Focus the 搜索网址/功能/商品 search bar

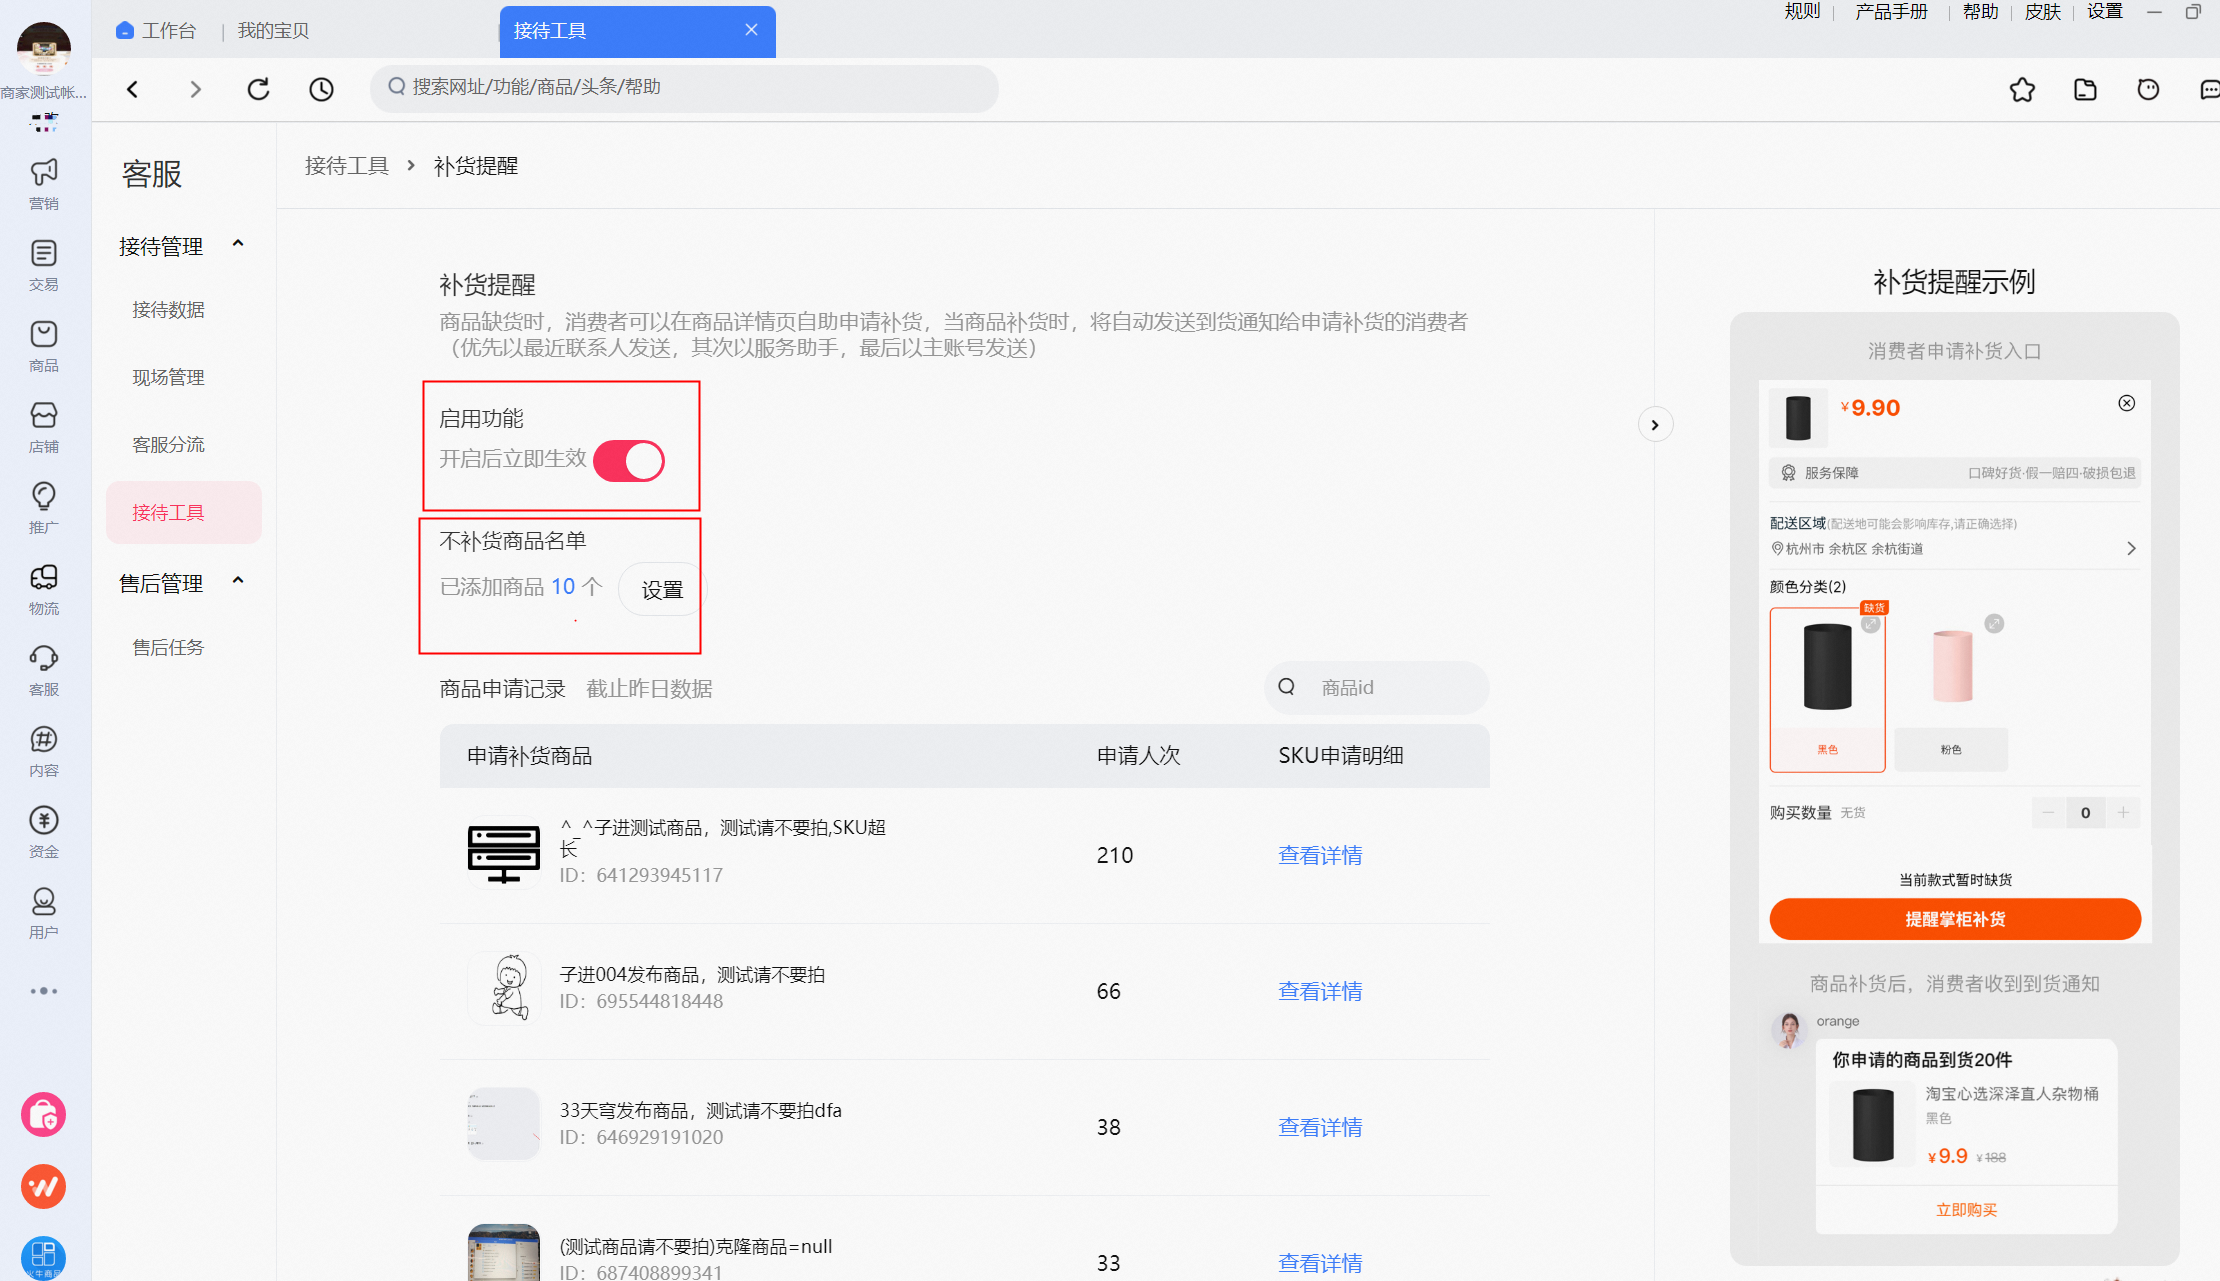[x=684, y=88]
